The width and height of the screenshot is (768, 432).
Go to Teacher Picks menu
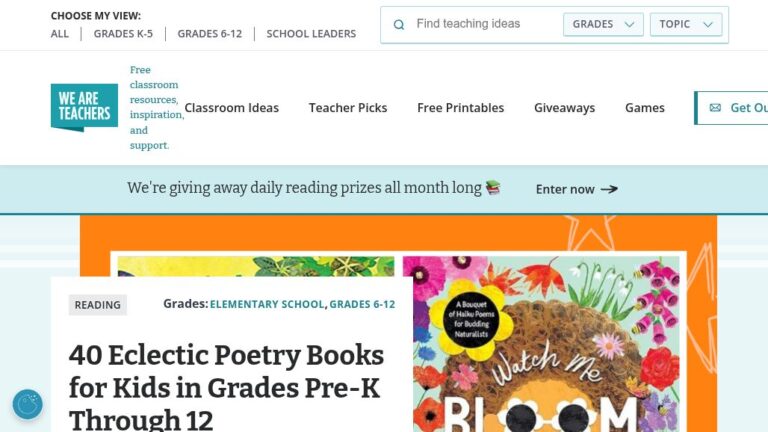348,108
